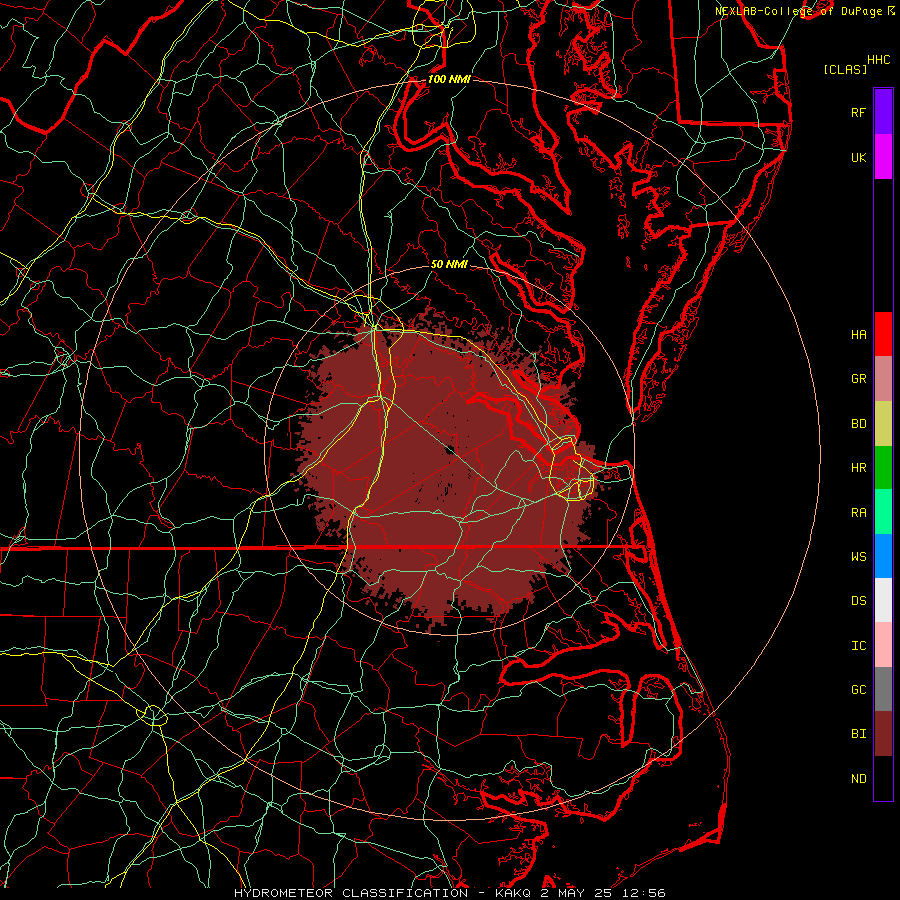The height and width of the screenshot is (900, 900).
Task: Click the 12:56 timestamp
Action: [646, 893]
